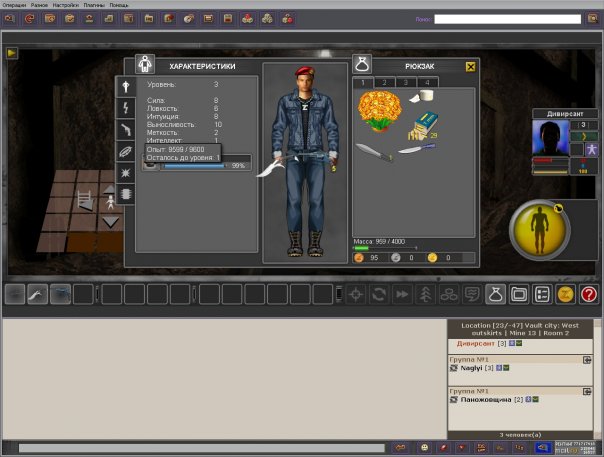Image resolution: width=604 pixels, height=457 pixels.
Task: Open the Настройки menu
Action: [65, 5]
